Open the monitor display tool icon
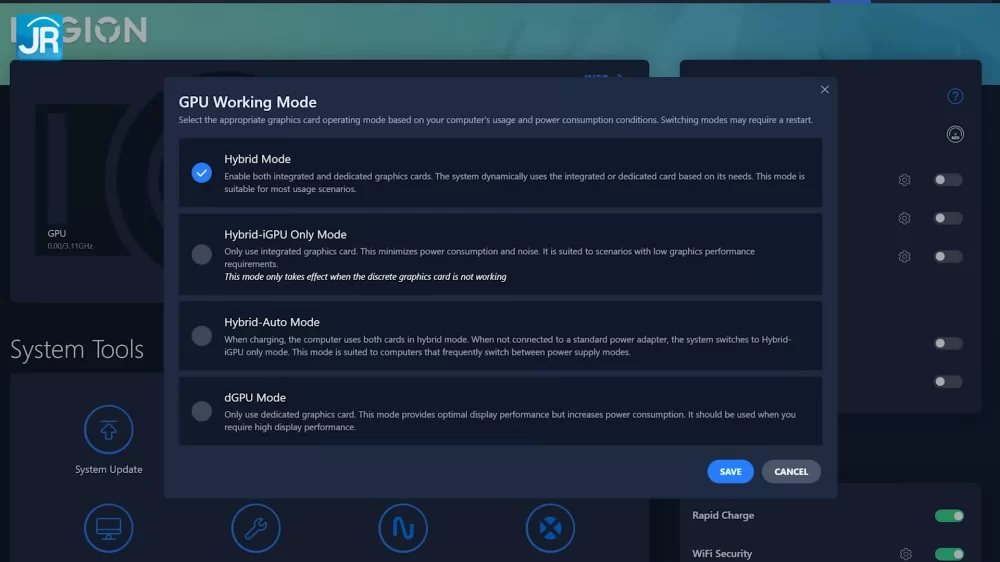Screen dimensions: 1000x562 (108, 528)
